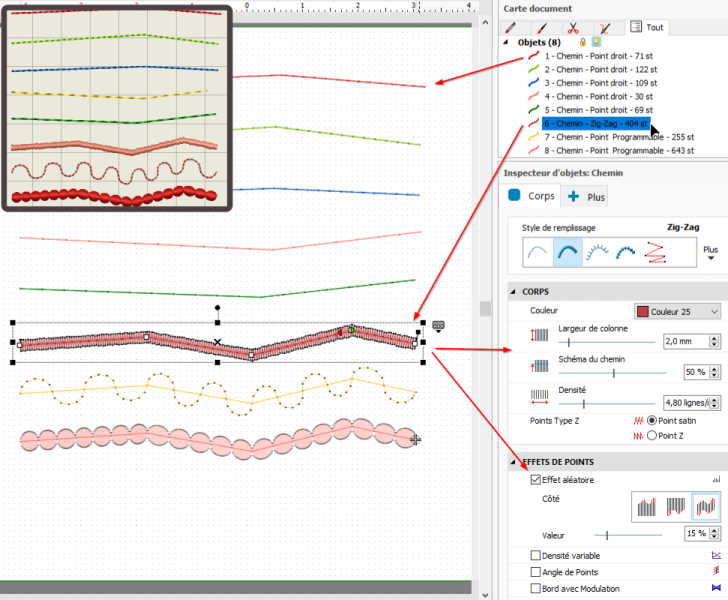728x600 pixels.
Task: Select the needle tab icon next to scissors
Action: click(604, 28)
